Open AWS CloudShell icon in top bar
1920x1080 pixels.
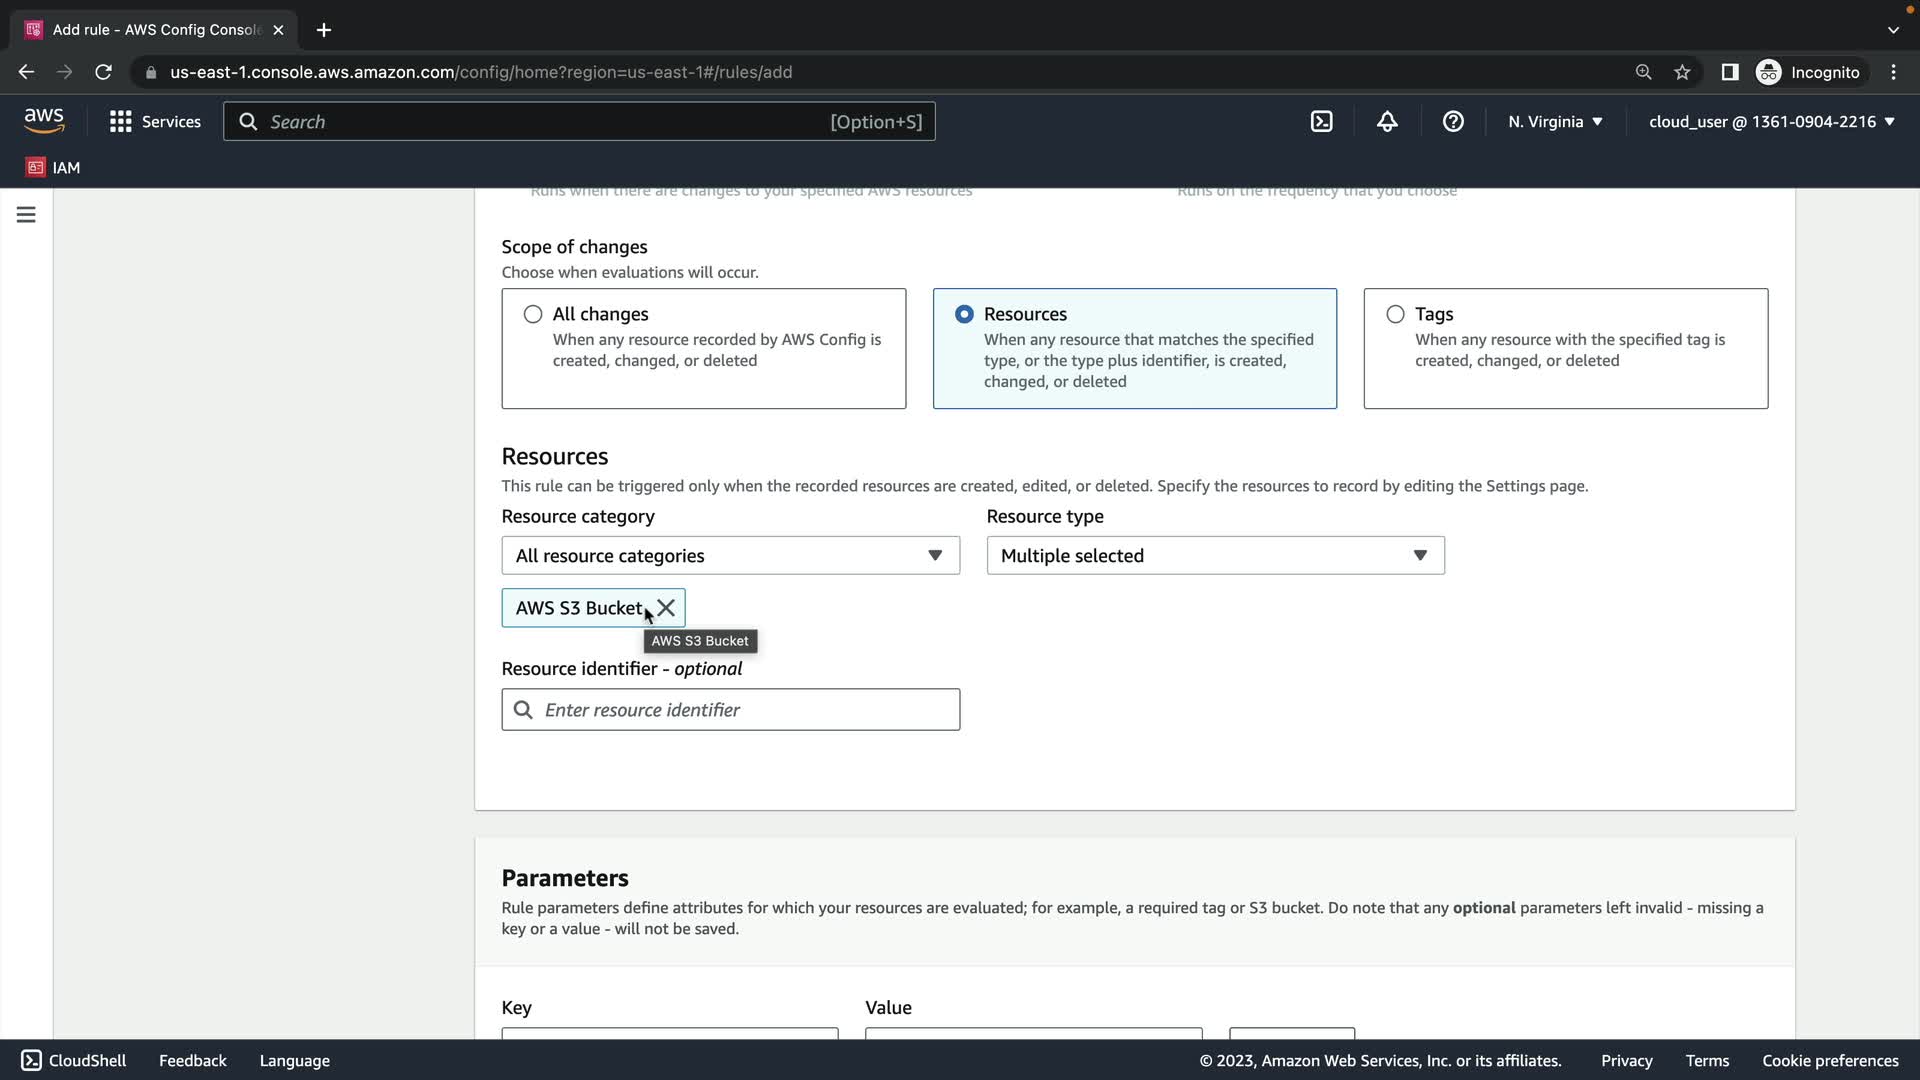[1321, 121]
